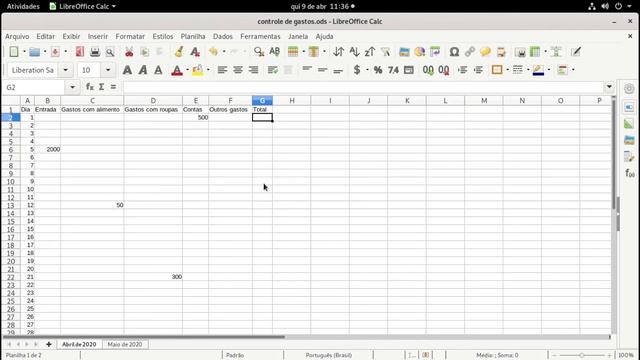640x360 pixels.
Task: Insert an image with the picture icon
Action: pyautogui.click(x=404, y=52)
